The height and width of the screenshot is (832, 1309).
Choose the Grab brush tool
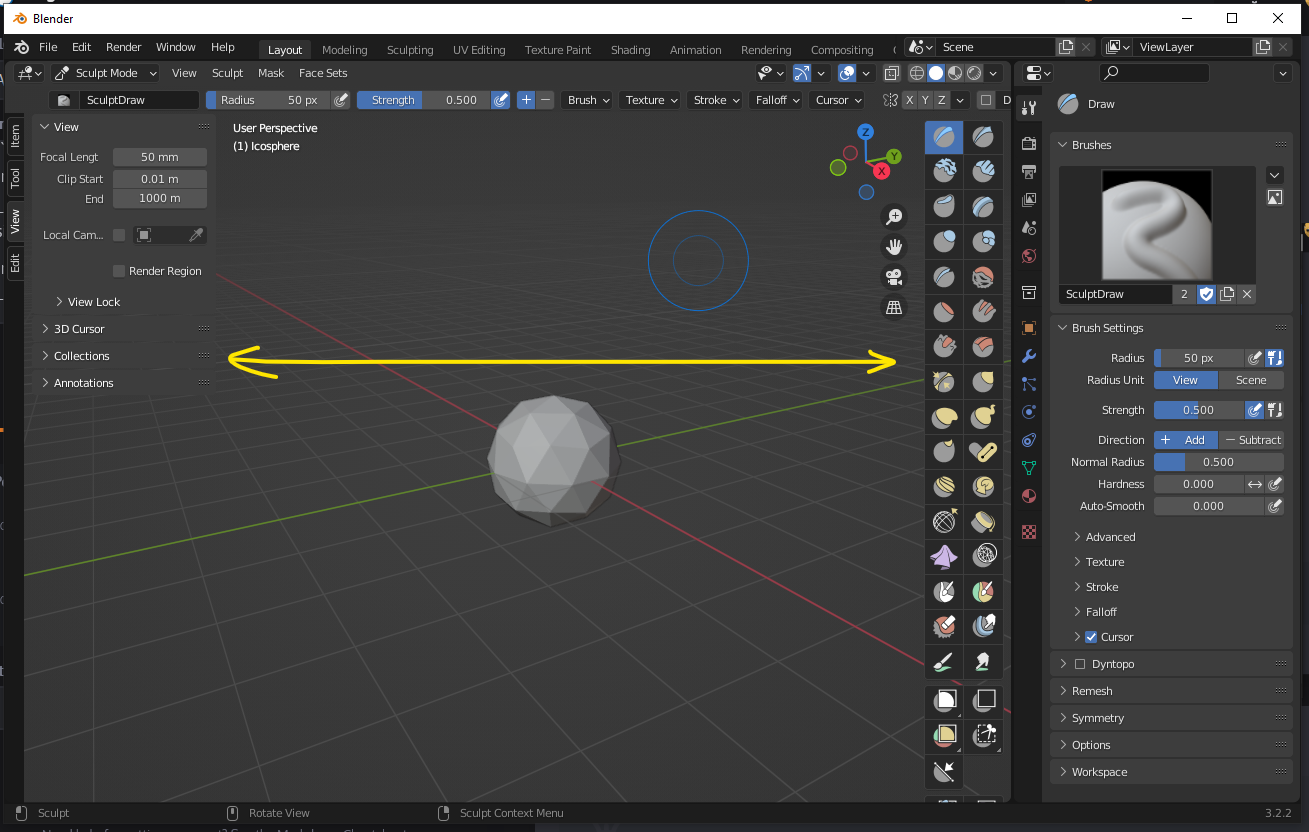click(x=984, y=382)
